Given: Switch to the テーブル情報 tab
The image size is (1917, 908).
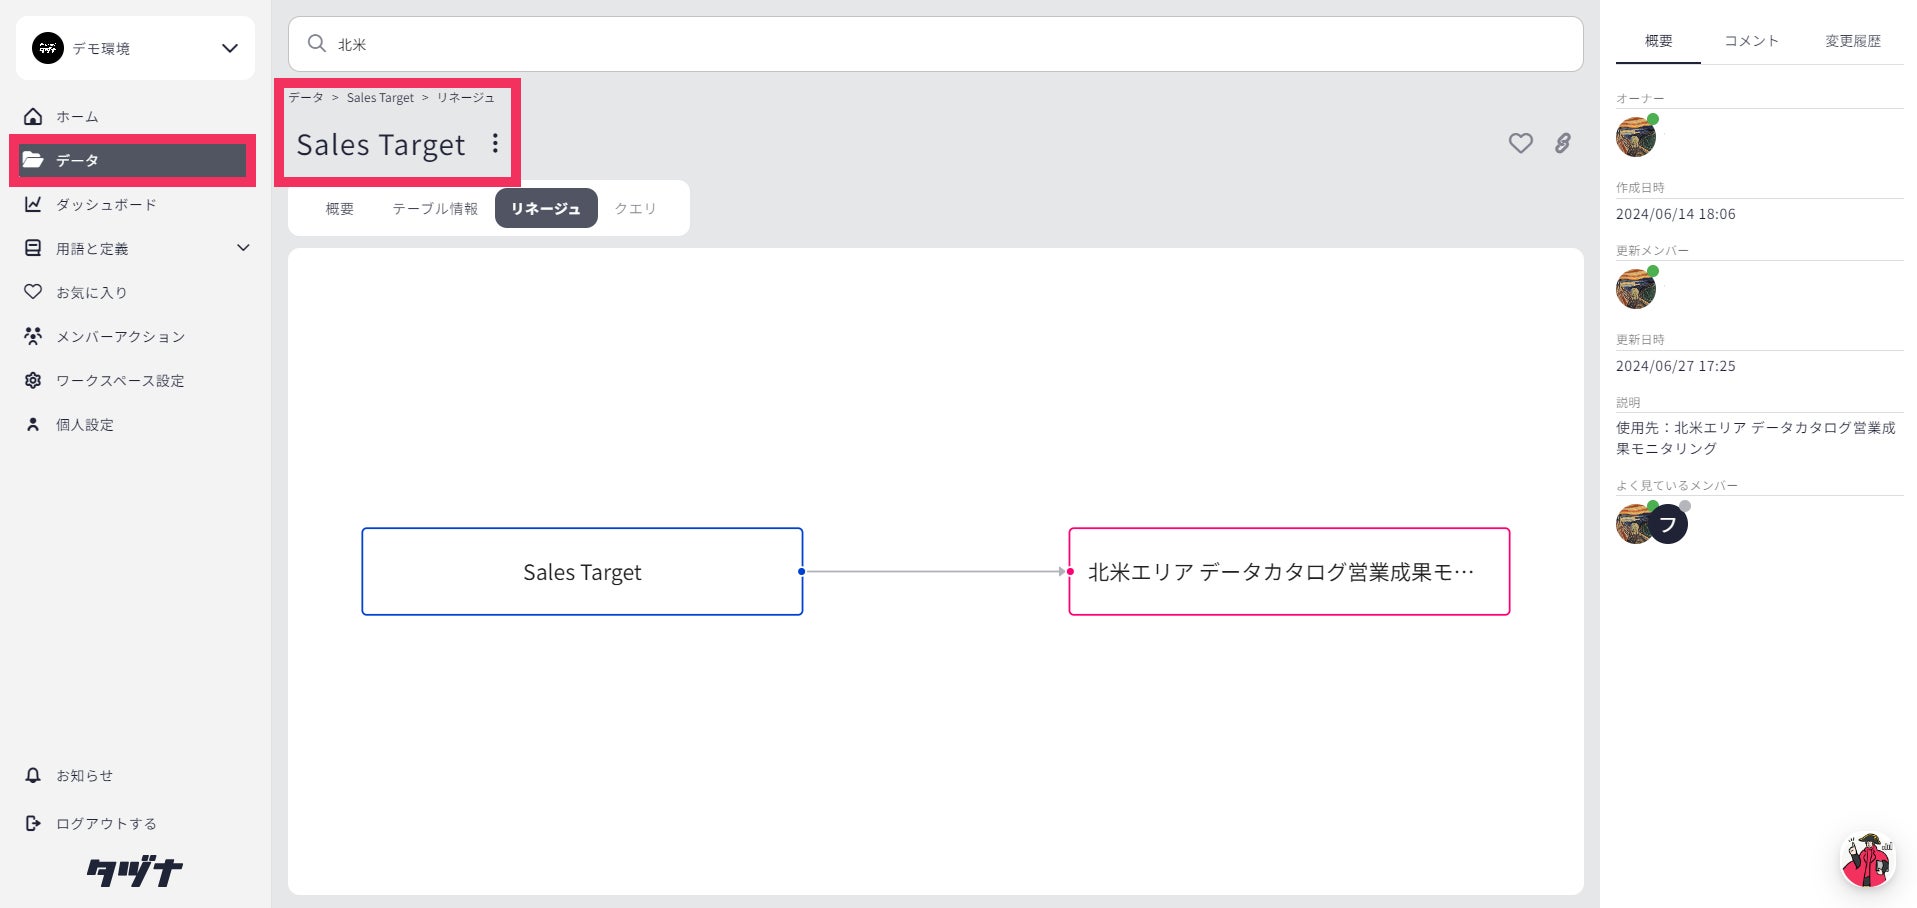Looking at the screenshot, I should (x=434, y=209).
